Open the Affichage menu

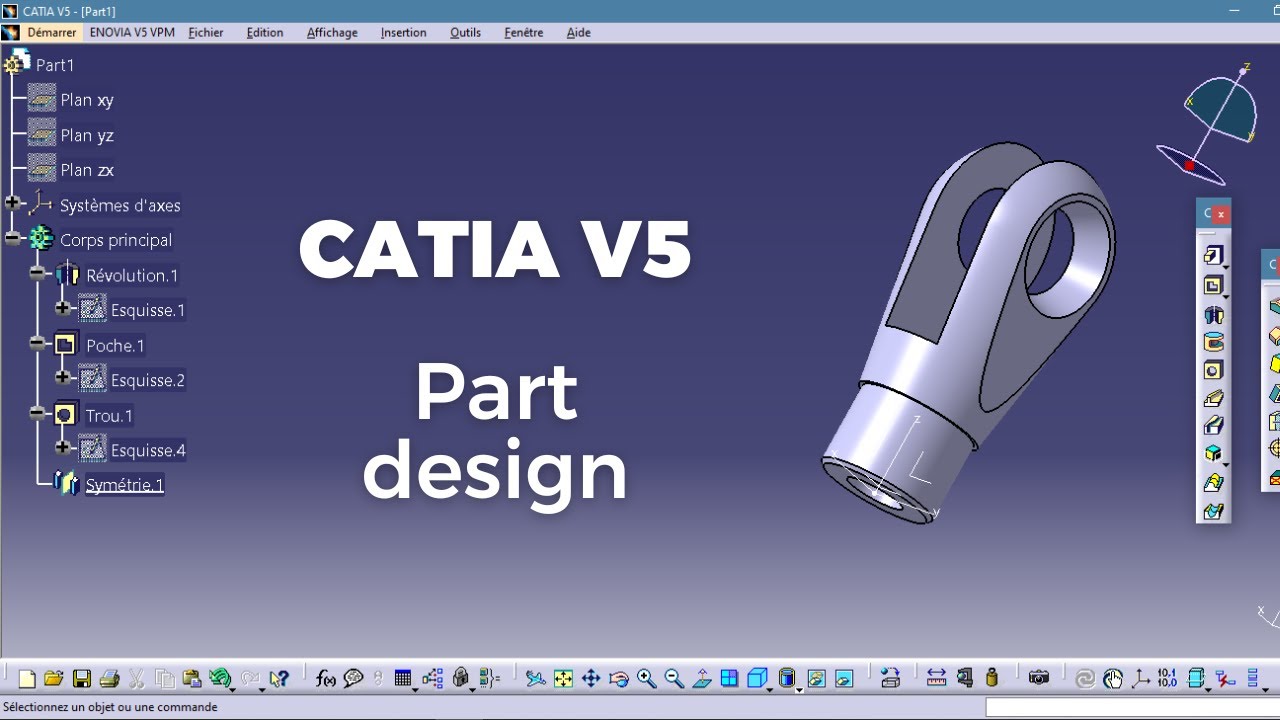click(332, 32)
